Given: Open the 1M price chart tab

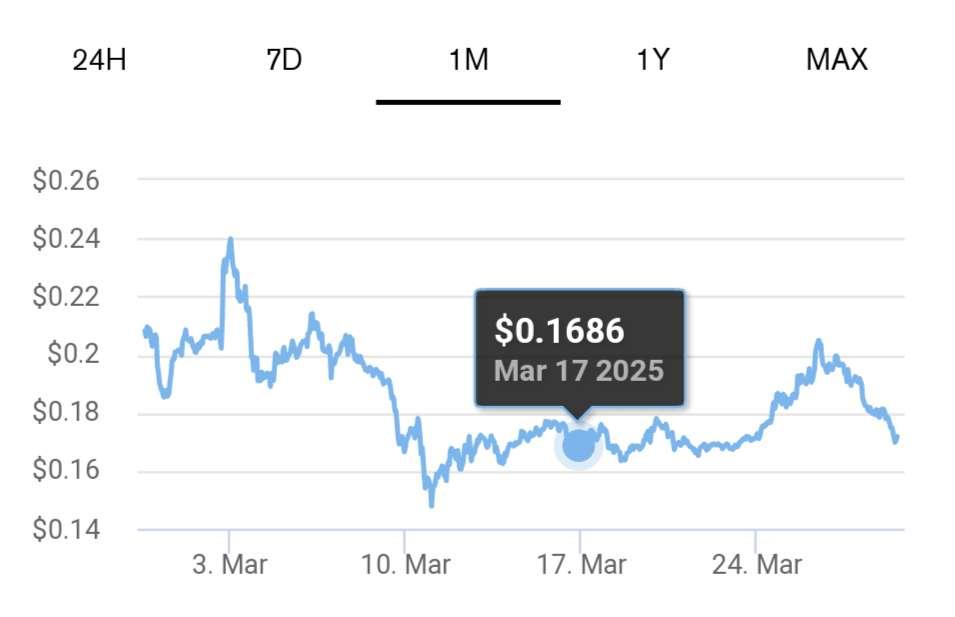Looking at the screenshot, I should [x=468, y=60].
